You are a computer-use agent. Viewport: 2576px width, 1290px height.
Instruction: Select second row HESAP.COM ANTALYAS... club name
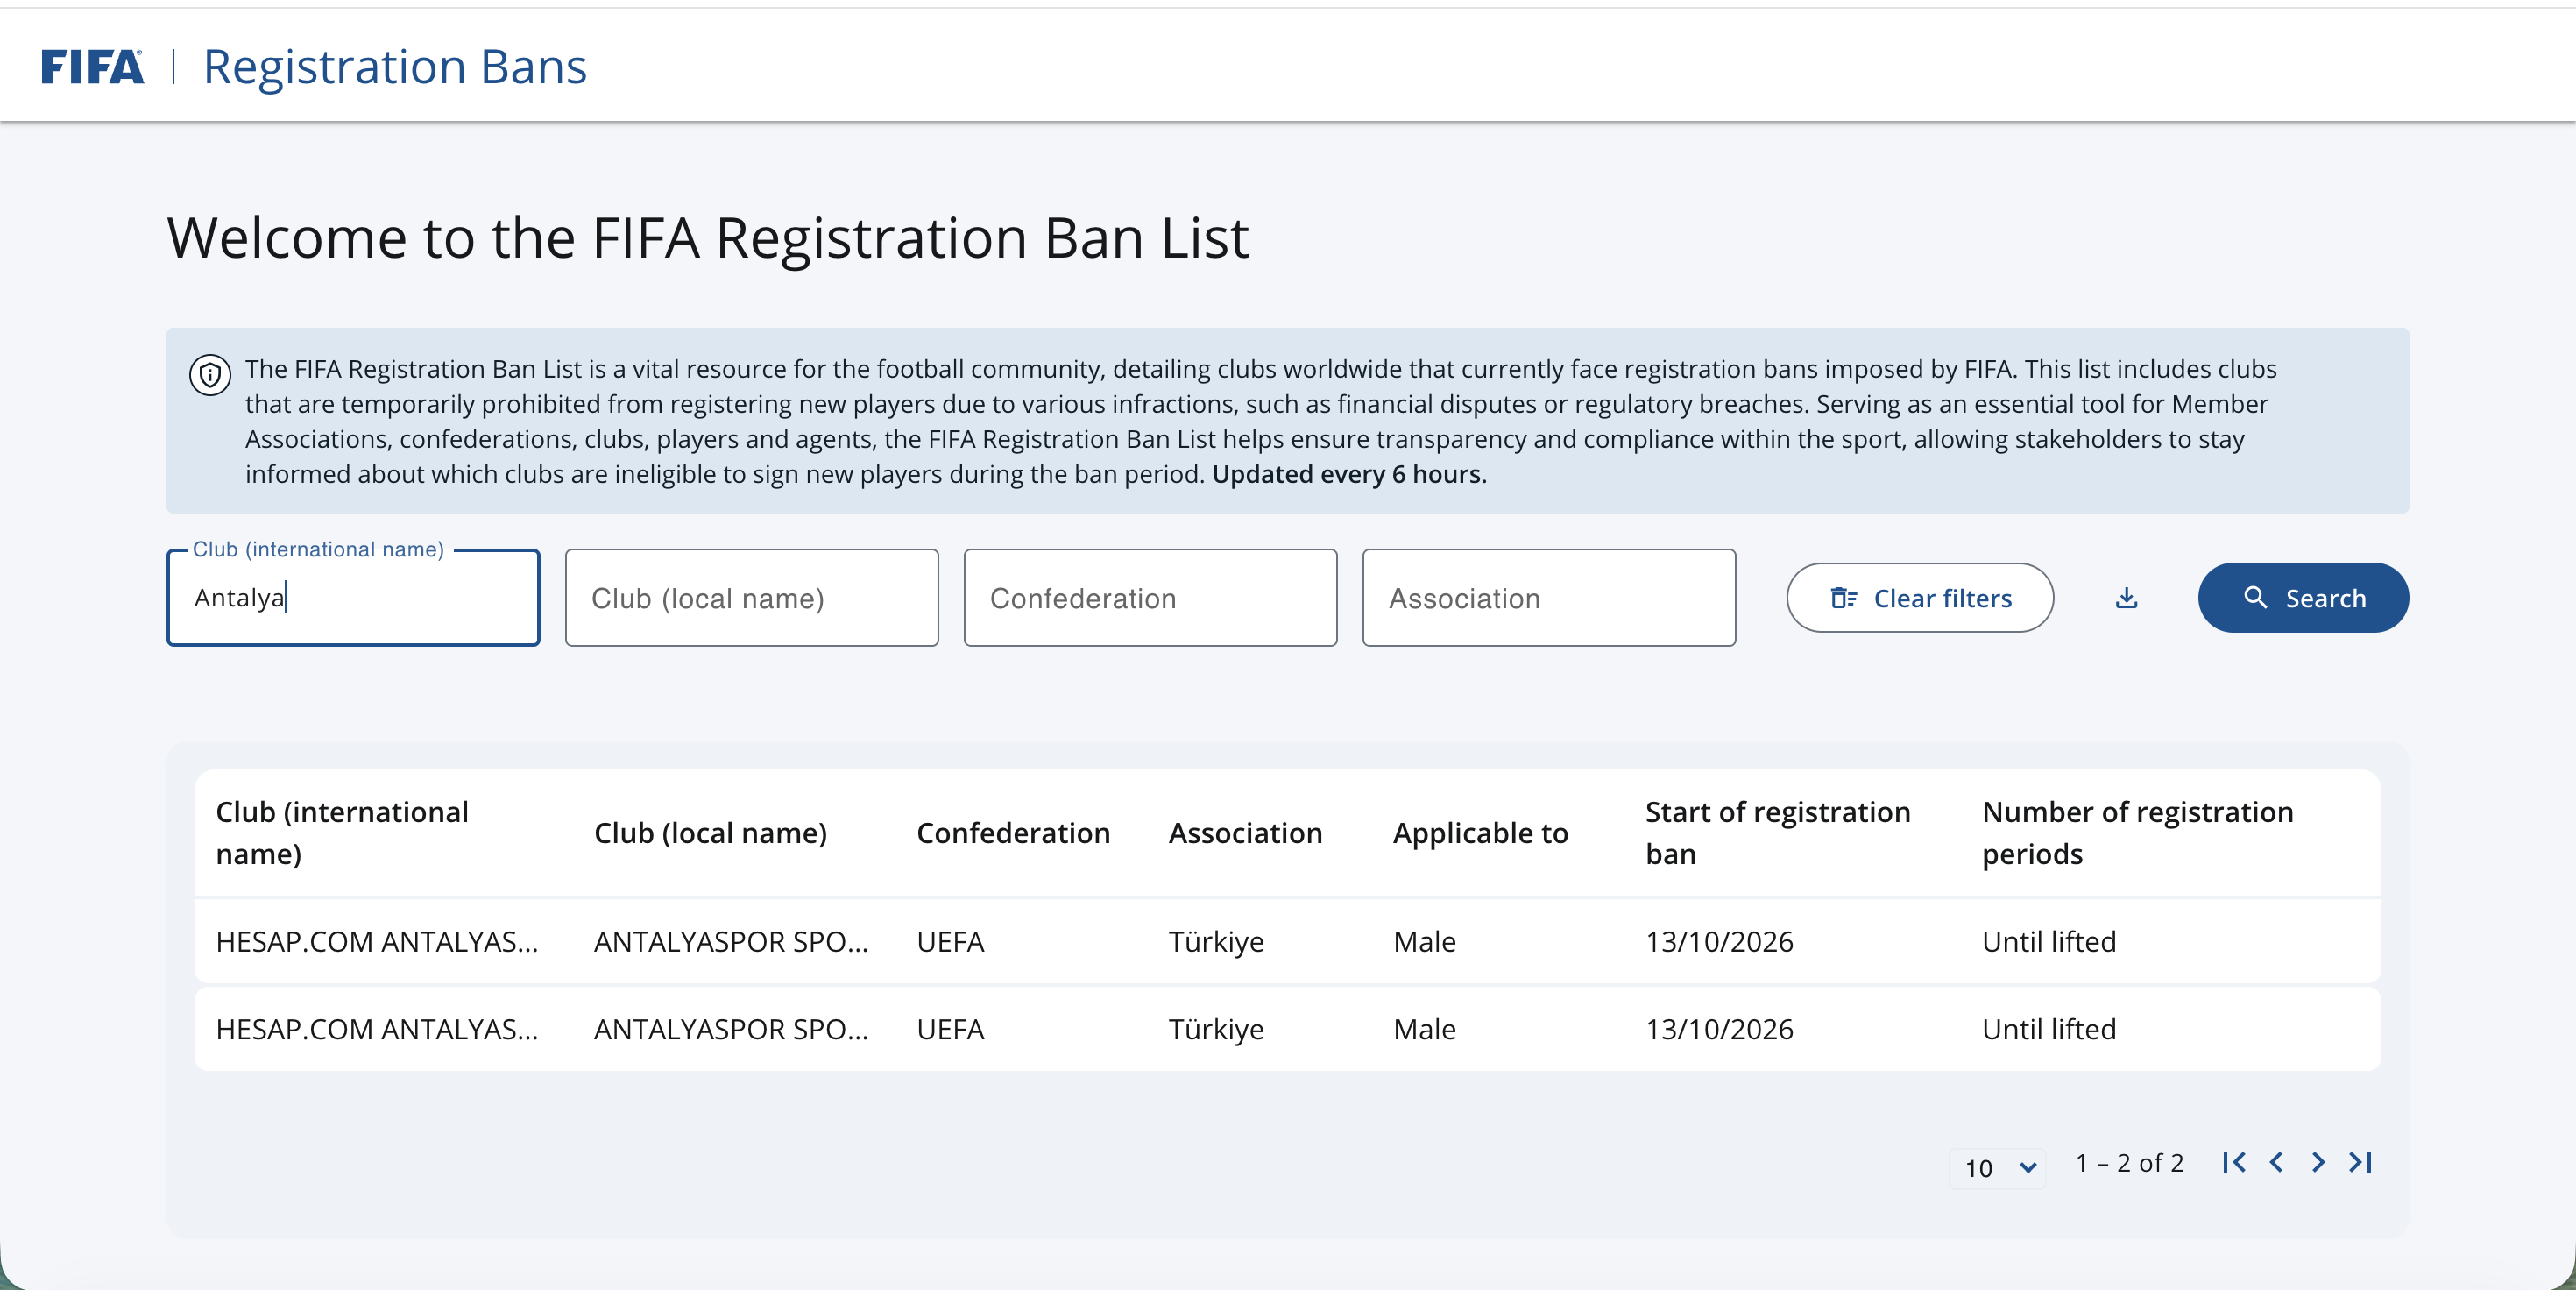click(x=377, y=1030)
